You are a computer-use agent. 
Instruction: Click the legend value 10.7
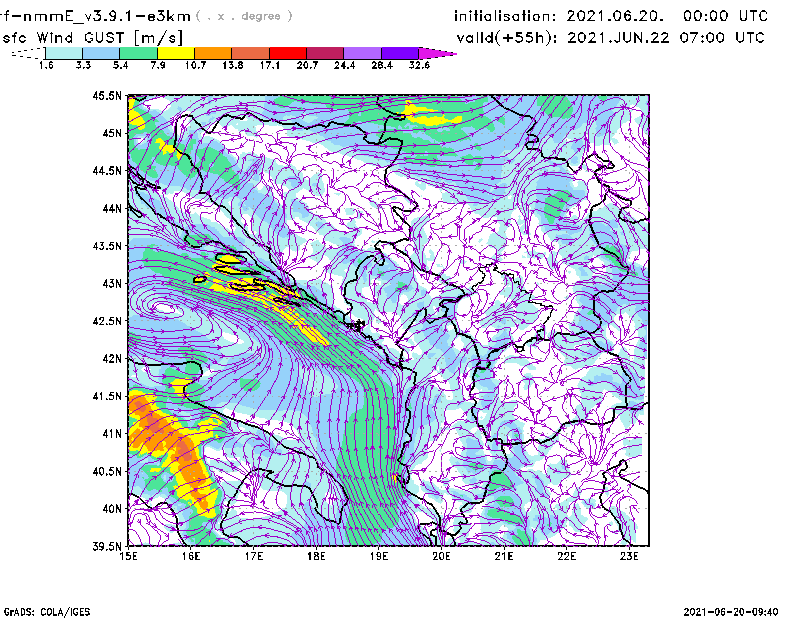click(195, 65)
